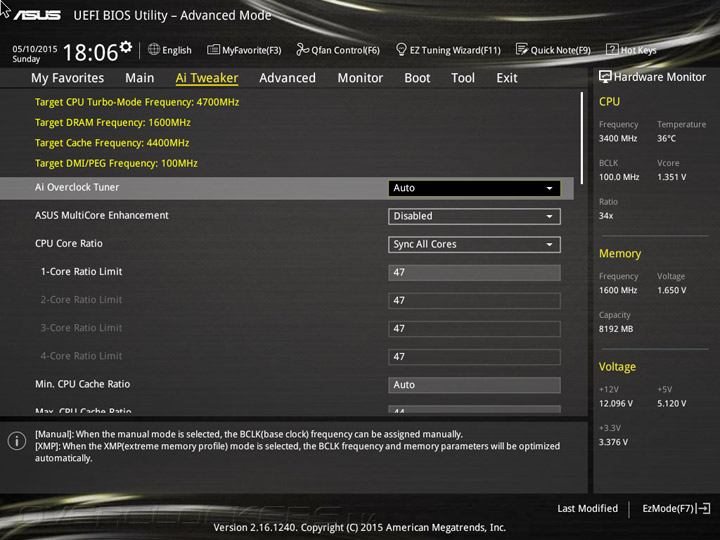
Task: Click the Min. CPU Cache Ratio field
Action: 474,385
